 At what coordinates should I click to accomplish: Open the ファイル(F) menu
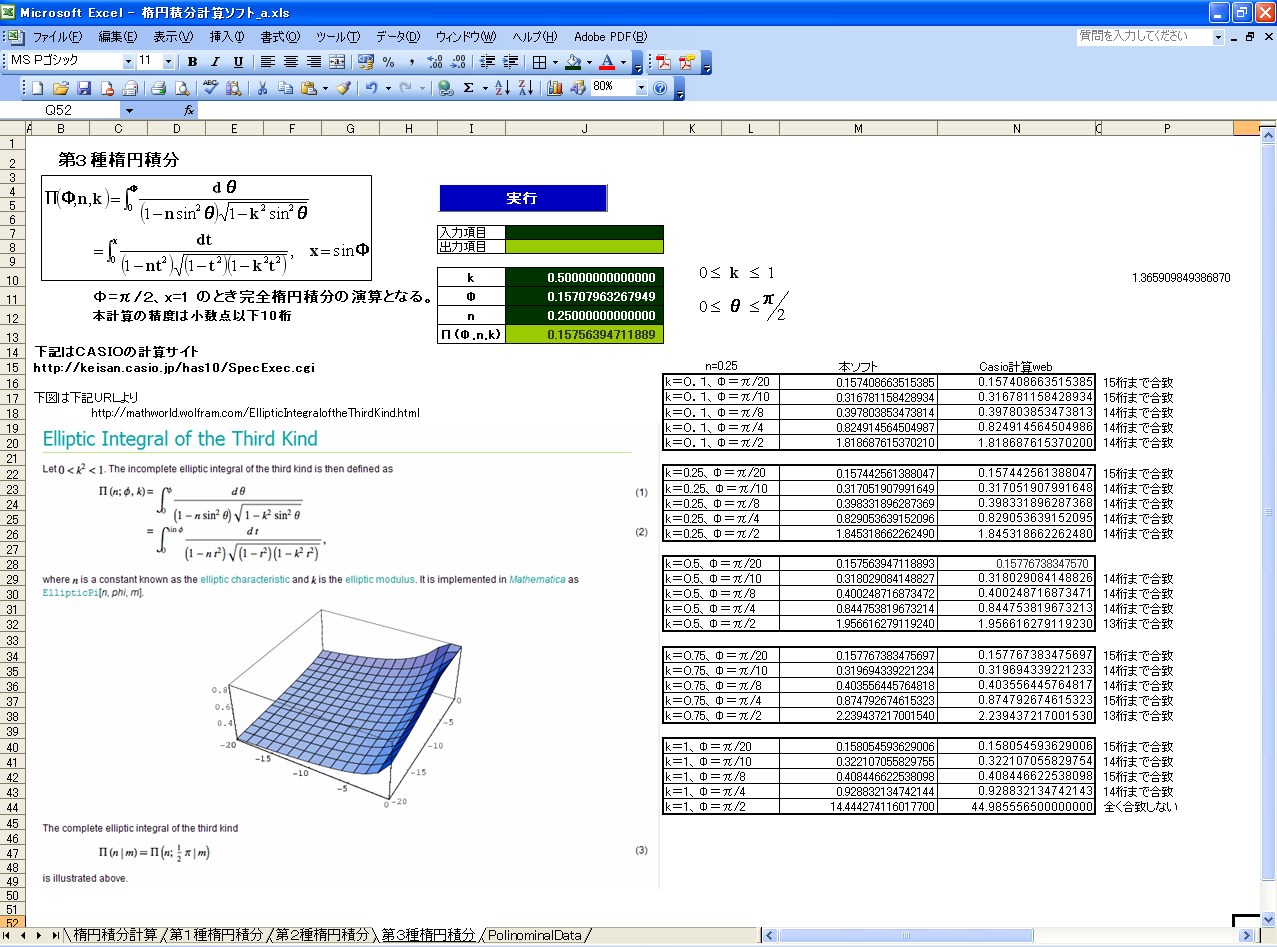click(x=57, y=37)
